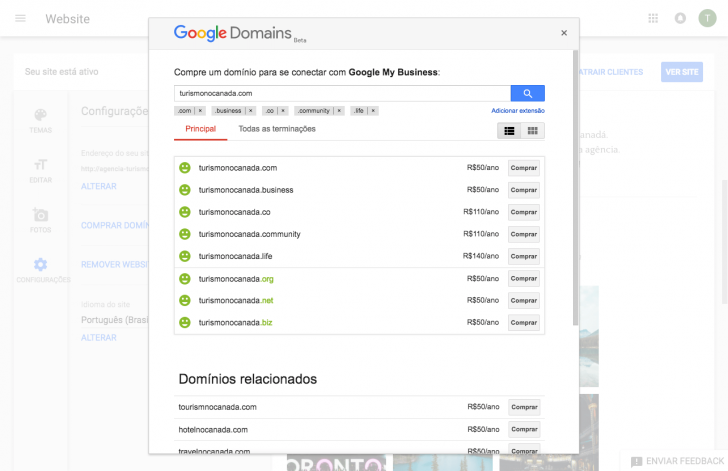Open the Google apps grid icon

tap(653, 18)
